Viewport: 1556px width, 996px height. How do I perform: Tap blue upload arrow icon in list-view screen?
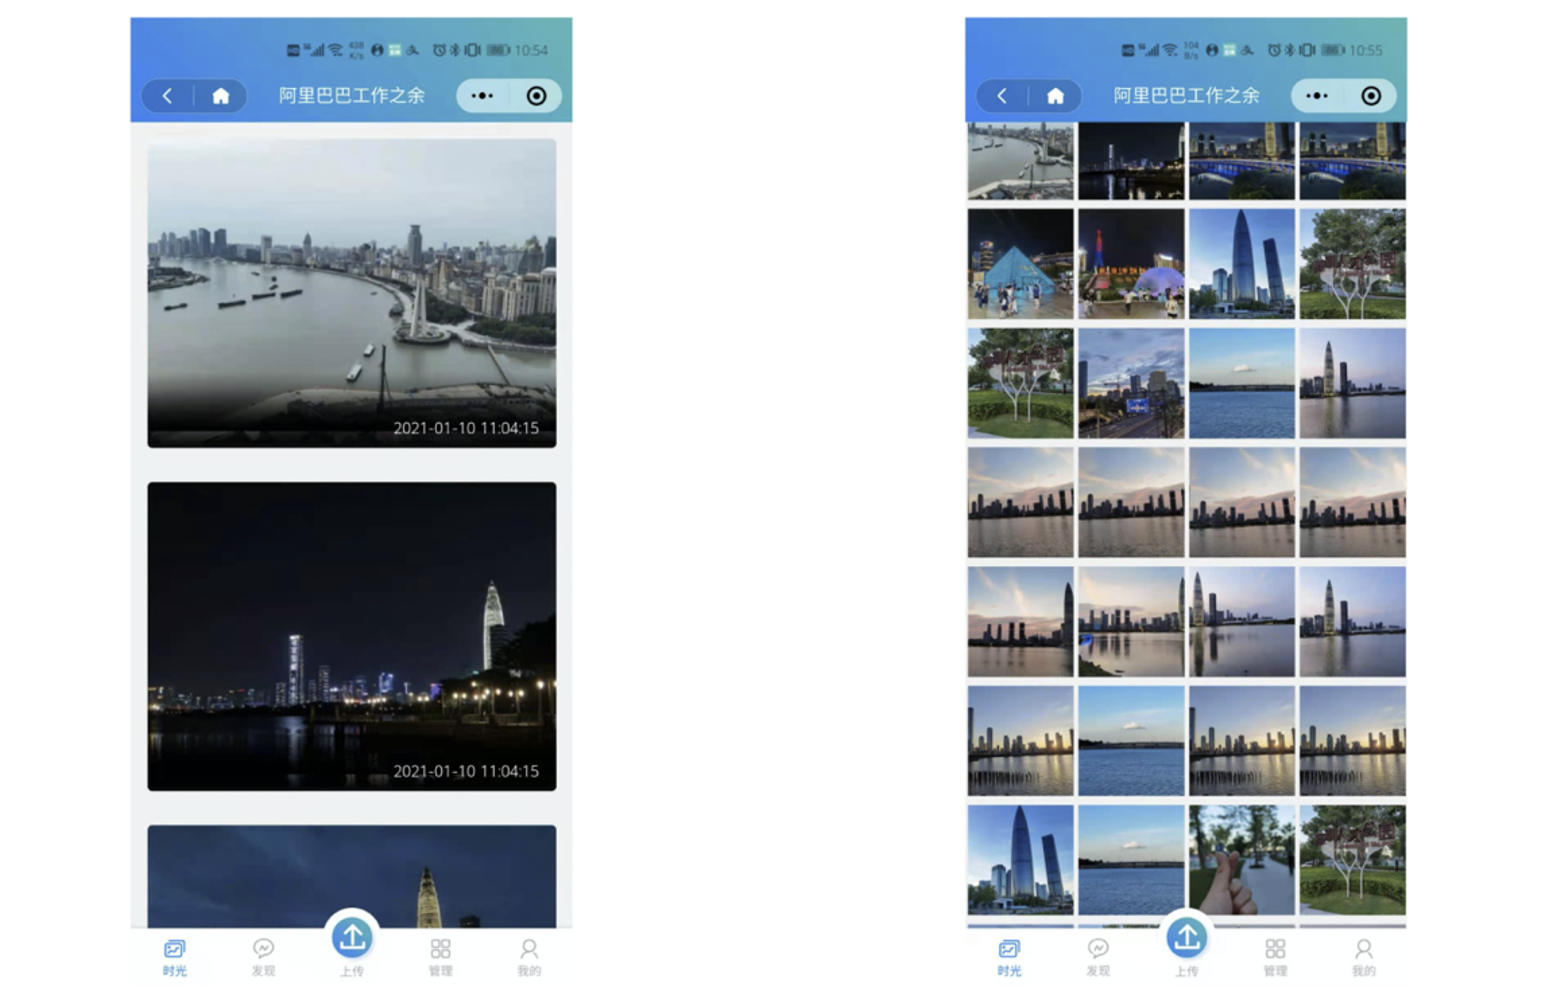[x=352, y=938]
